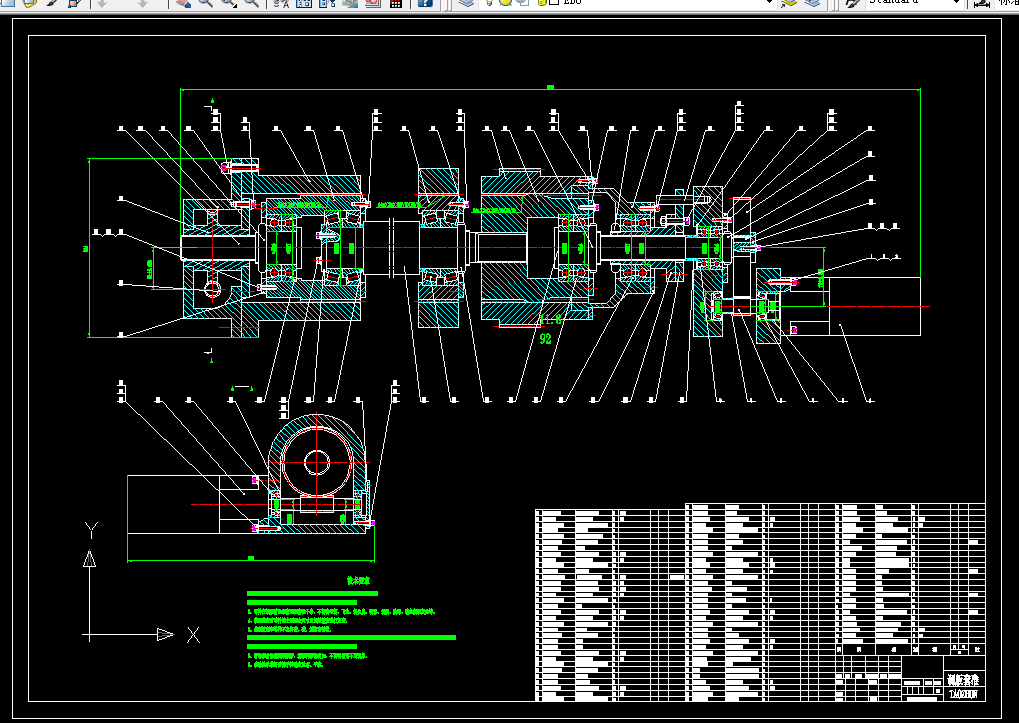This screenshot has width=1019, height=723.
Task: Select the drawing title in title block
Action: click(x=963, y=680)
